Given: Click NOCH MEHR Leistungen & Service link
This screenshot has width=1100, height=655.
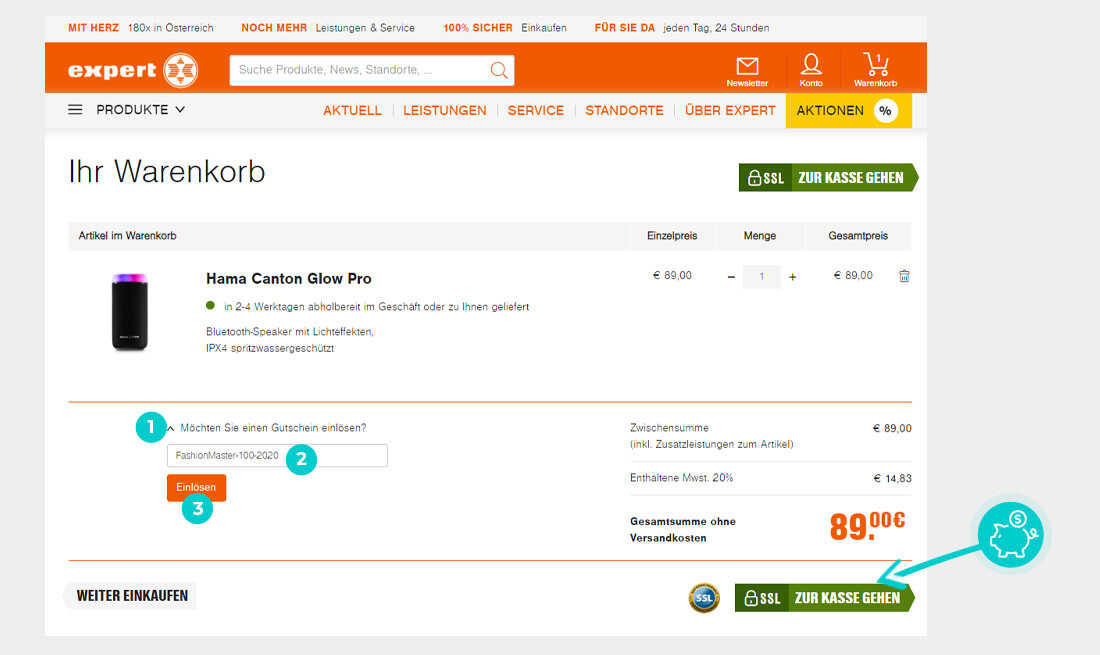Looking at the screenshot, I should click(x=328, y=28).
